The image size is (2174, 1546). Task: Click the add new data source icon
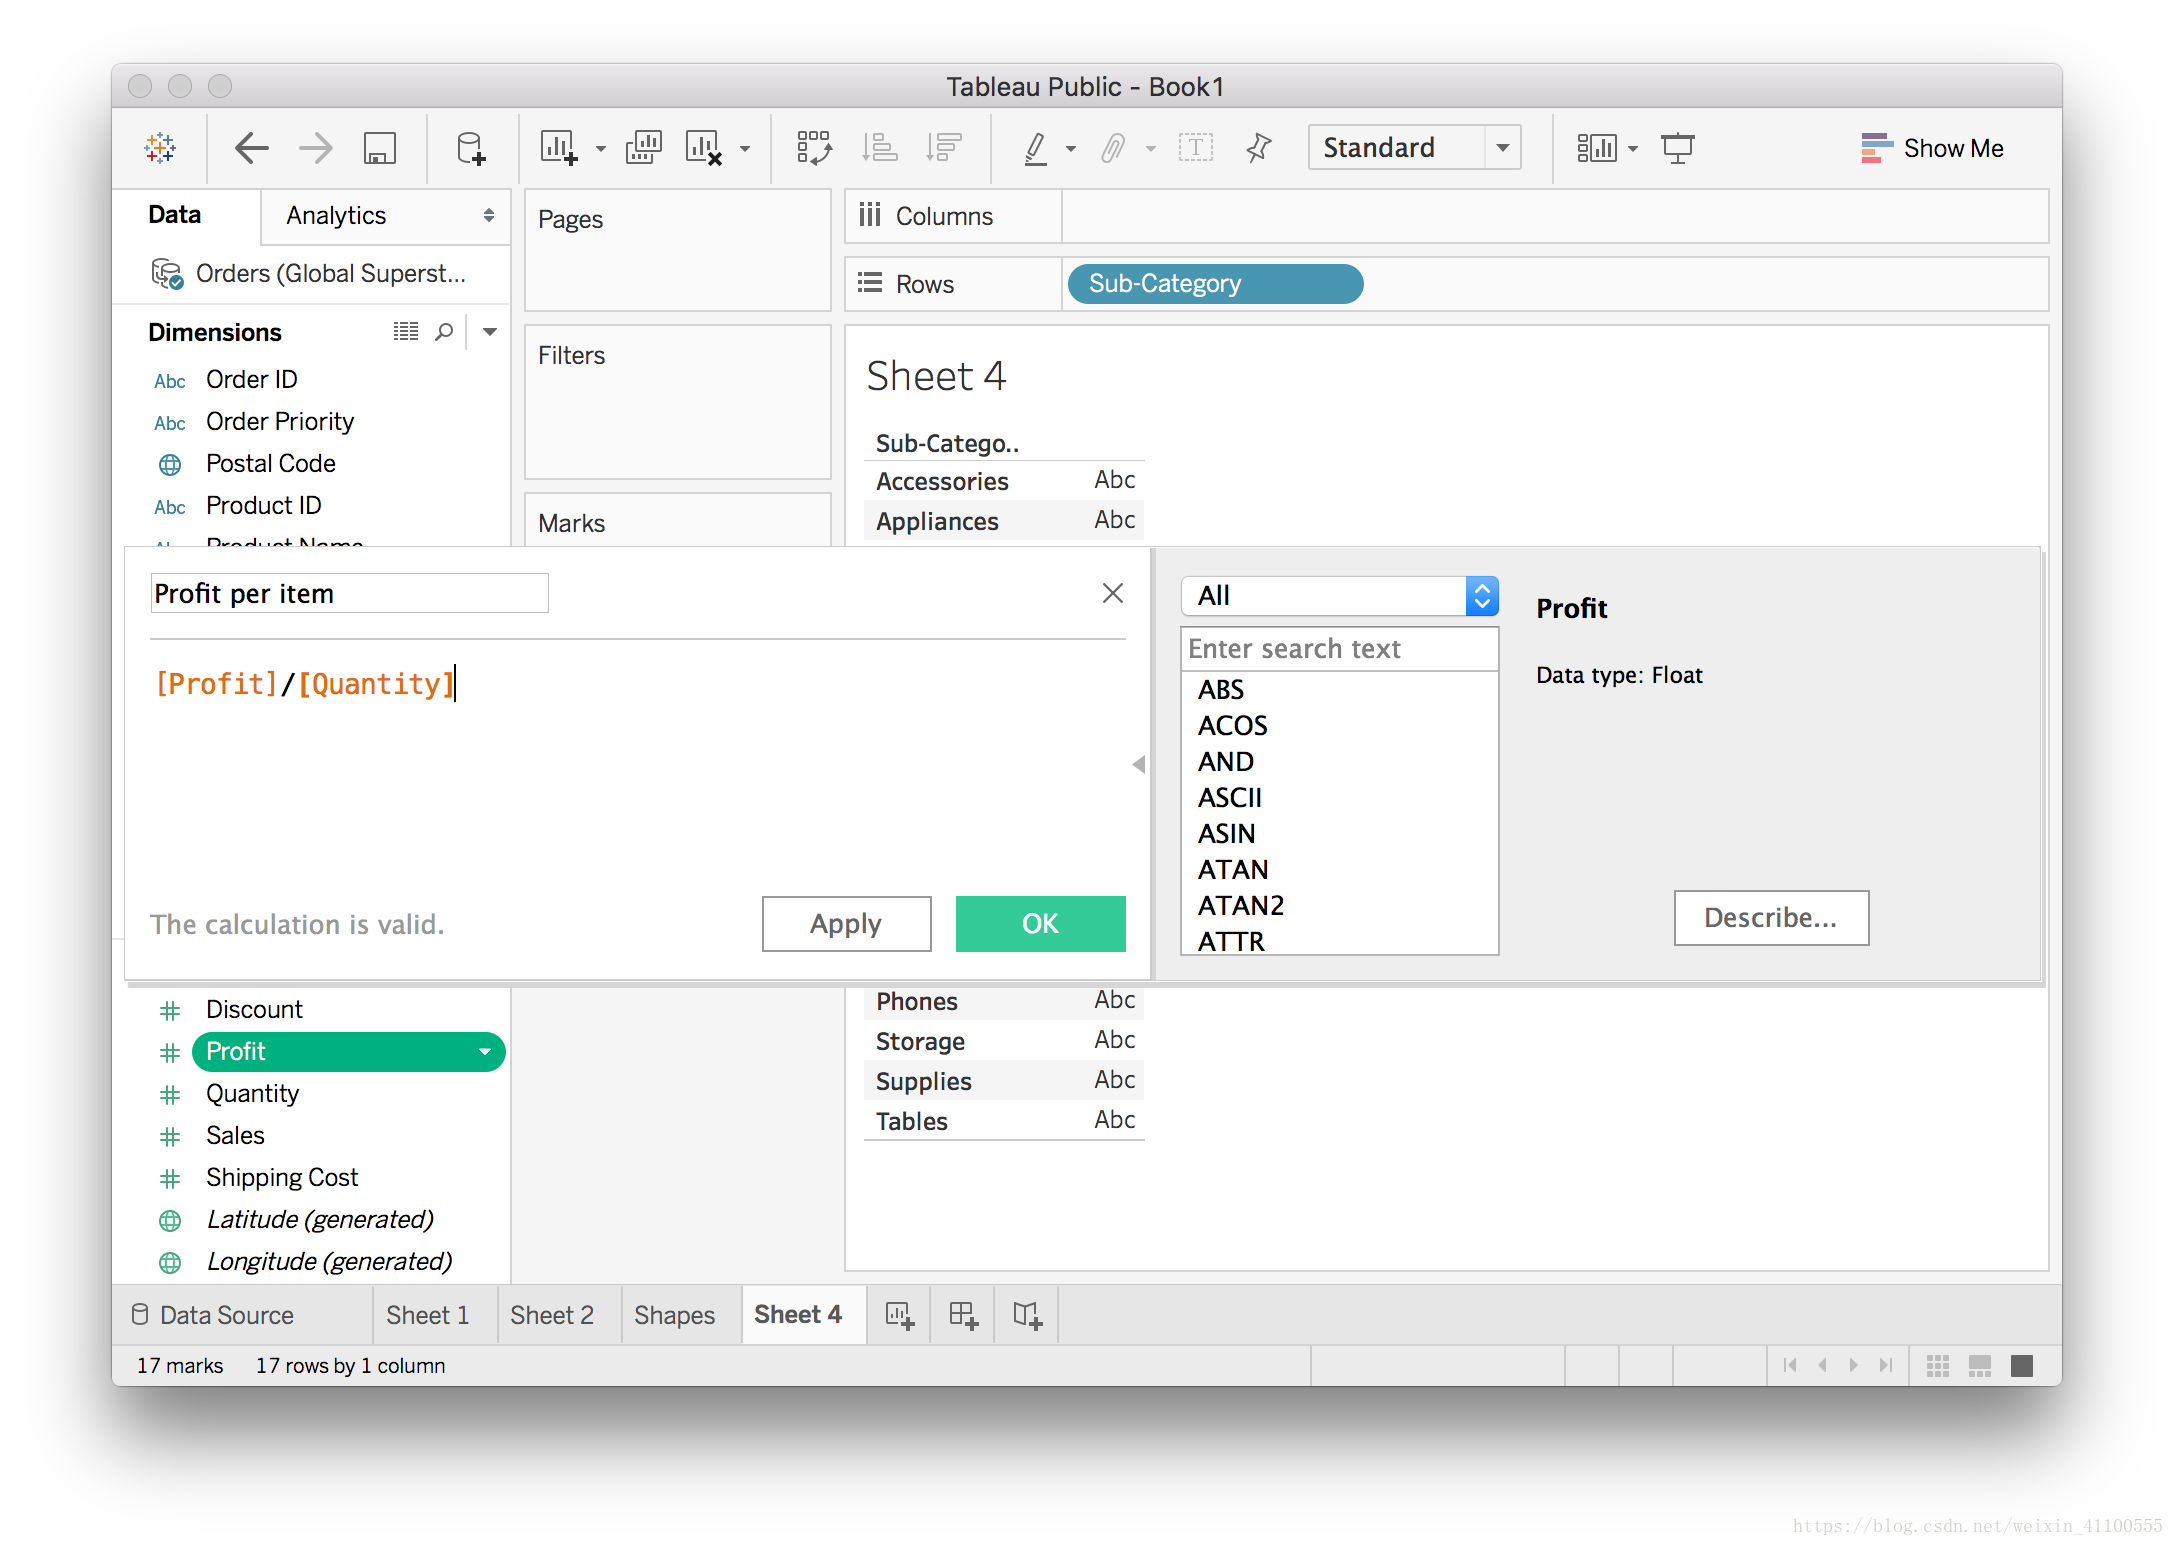471,148
